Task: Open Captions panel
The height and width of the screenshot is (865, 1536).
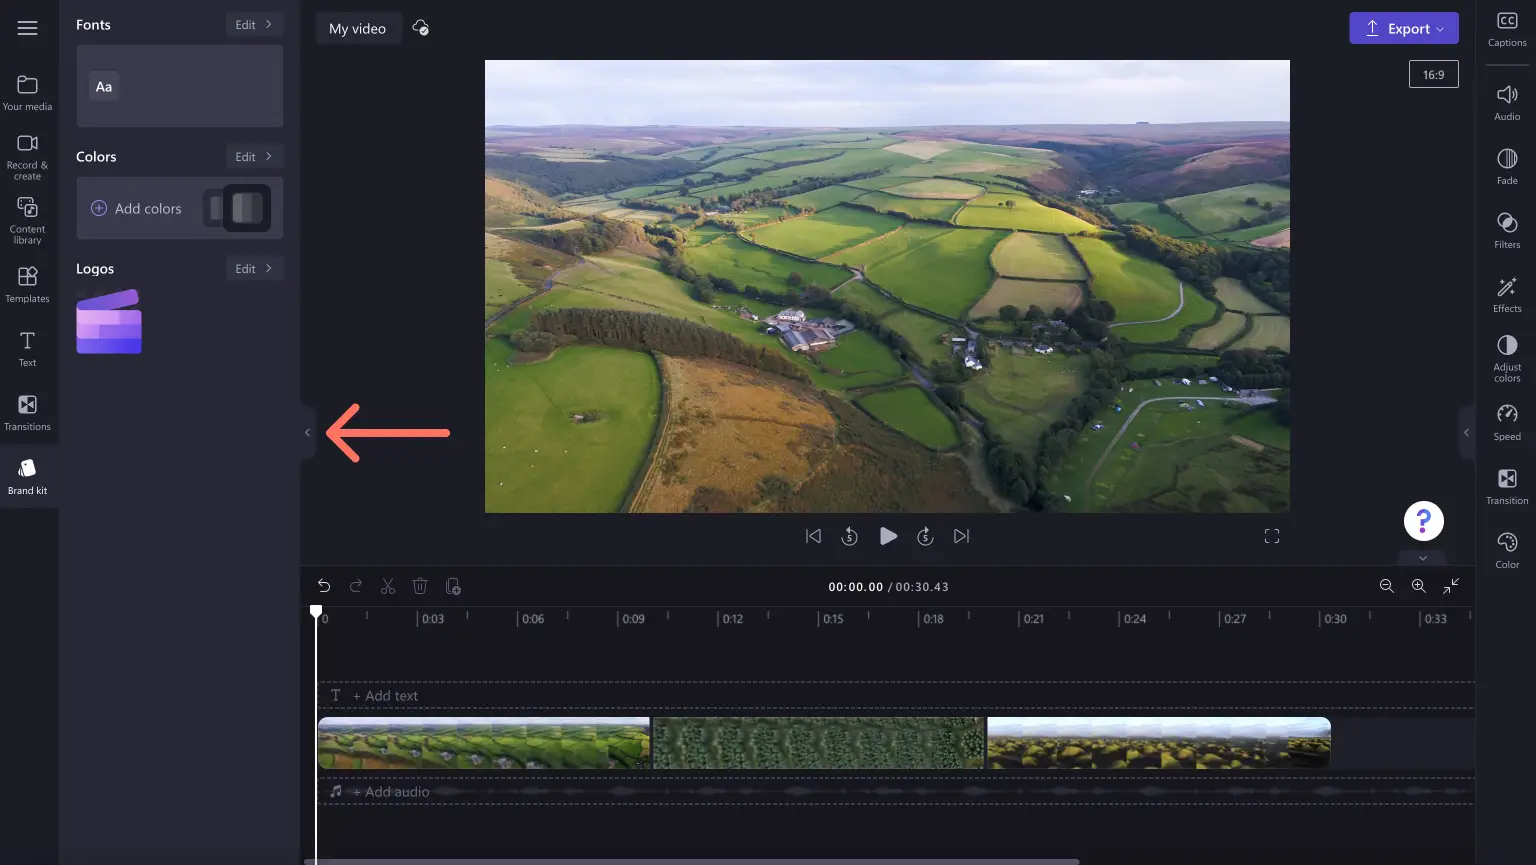Action: 1507,29
